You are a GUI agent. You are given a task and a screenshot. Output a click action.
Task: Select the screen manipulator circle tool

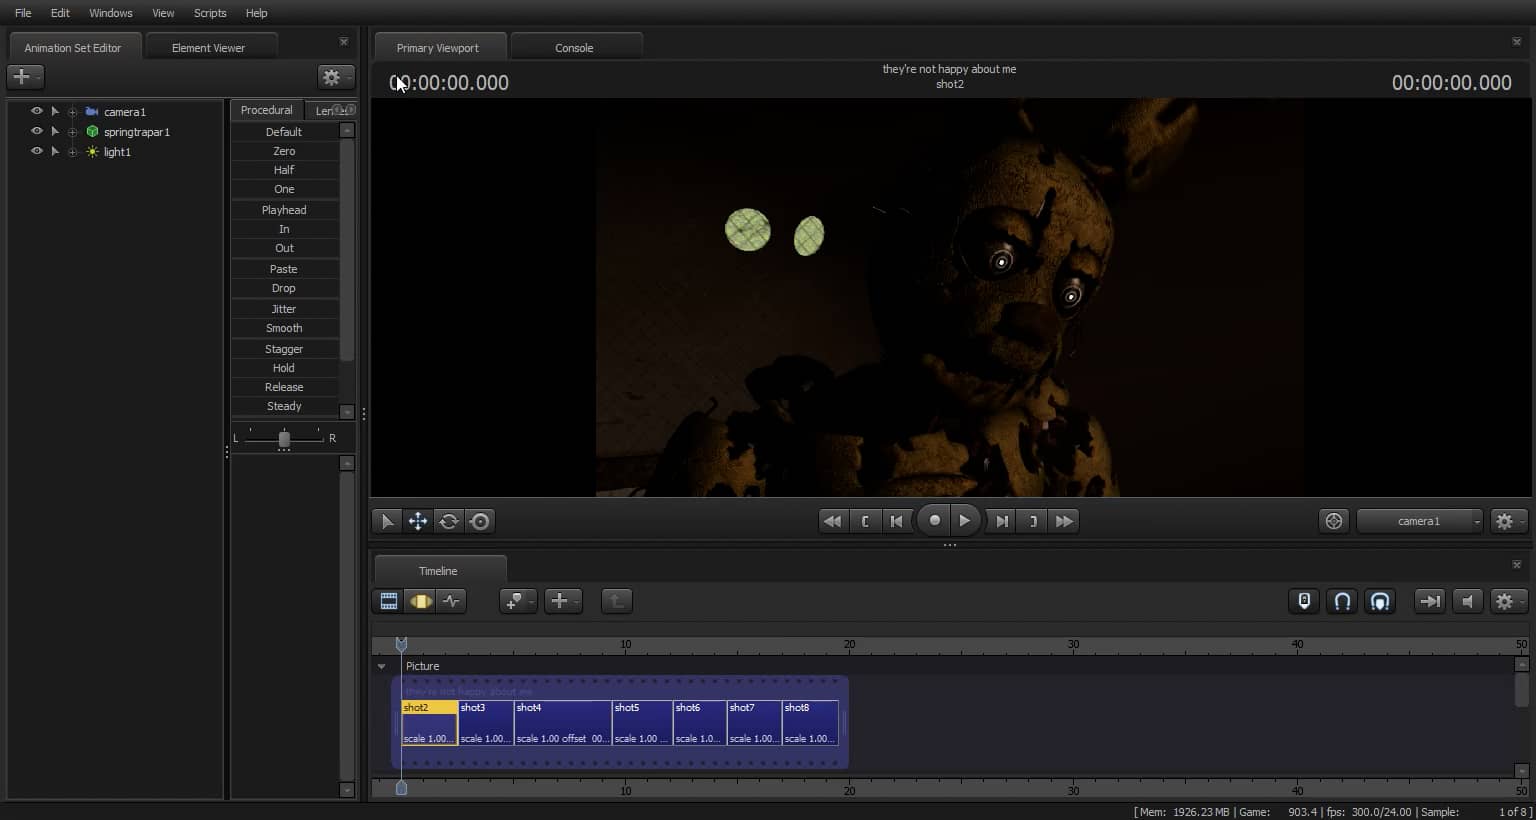pos(480,521)
